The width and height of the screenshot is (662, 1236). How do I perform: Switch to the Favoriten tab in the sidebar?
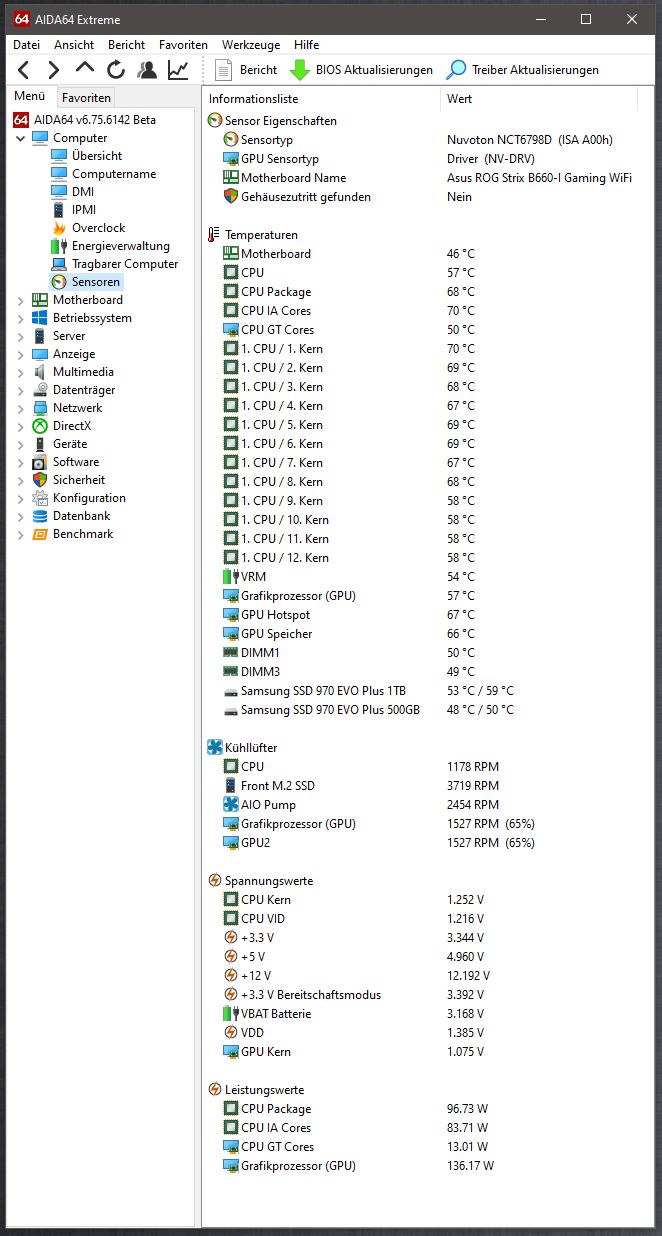point(86,98)
